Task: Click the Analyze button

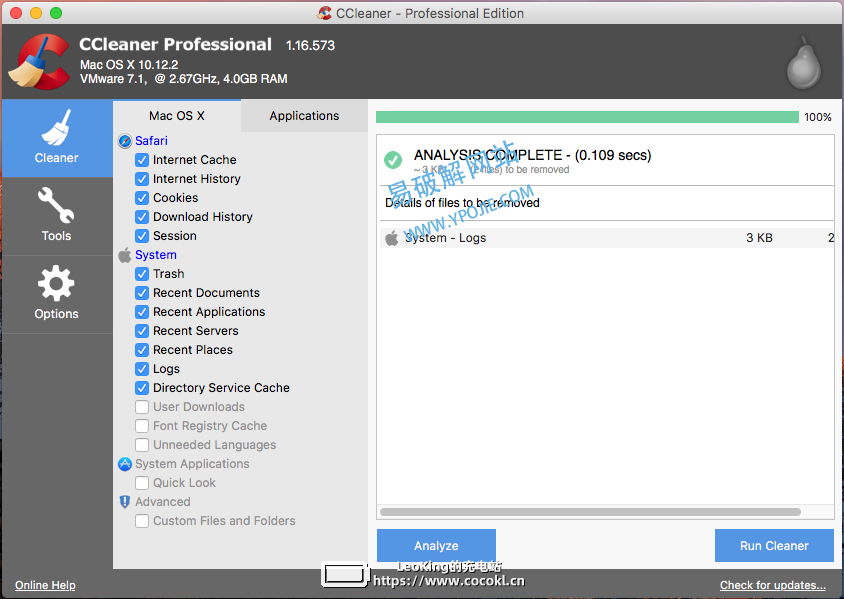Action: tap(437, 546)
